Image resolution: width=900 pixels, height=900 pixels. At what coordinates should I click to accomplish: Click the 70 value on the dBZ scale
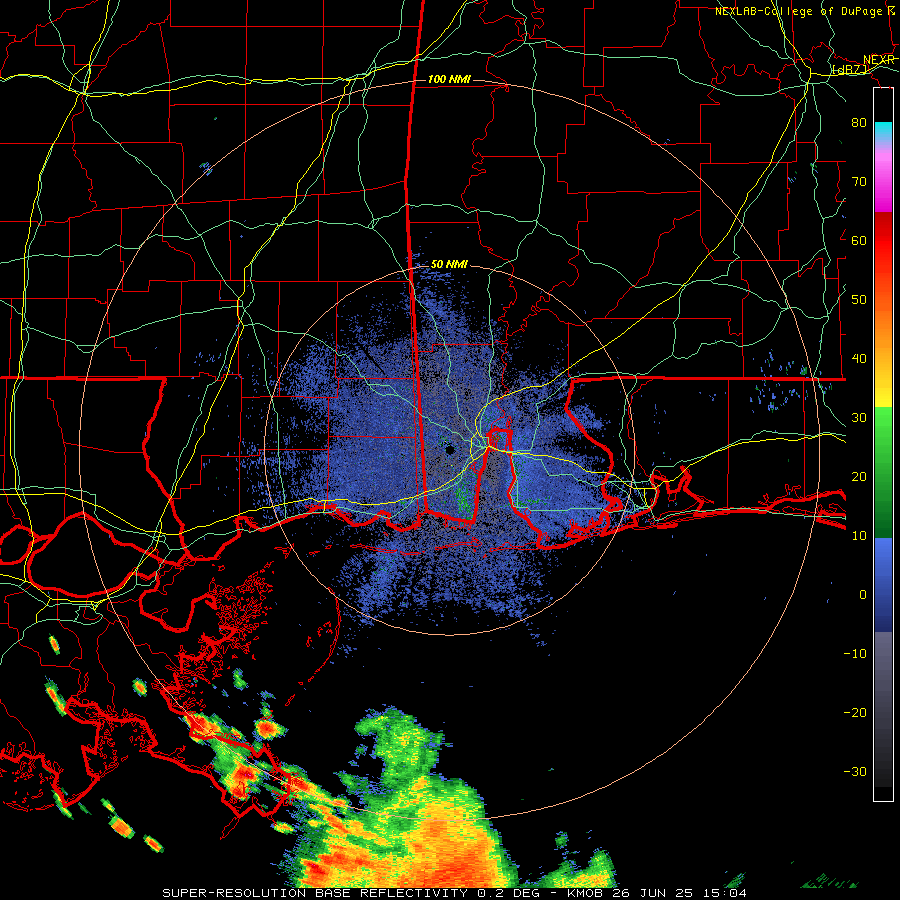(x=859, y=181)
